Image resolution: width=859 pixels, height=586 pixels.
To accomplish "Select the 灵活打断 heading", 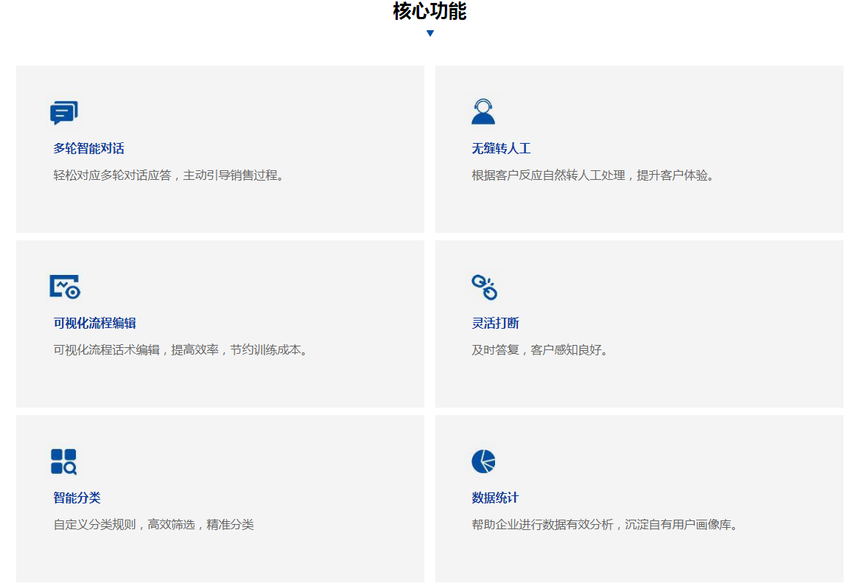I will 495,323.
